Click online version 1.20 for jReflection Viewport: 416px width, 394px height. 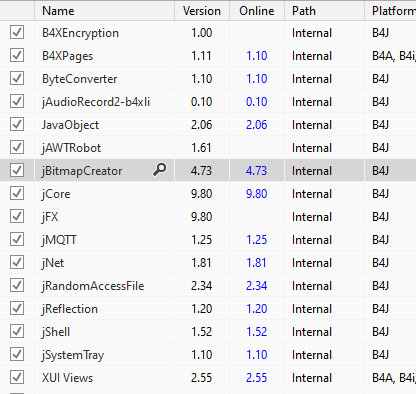tap(257, 309)
